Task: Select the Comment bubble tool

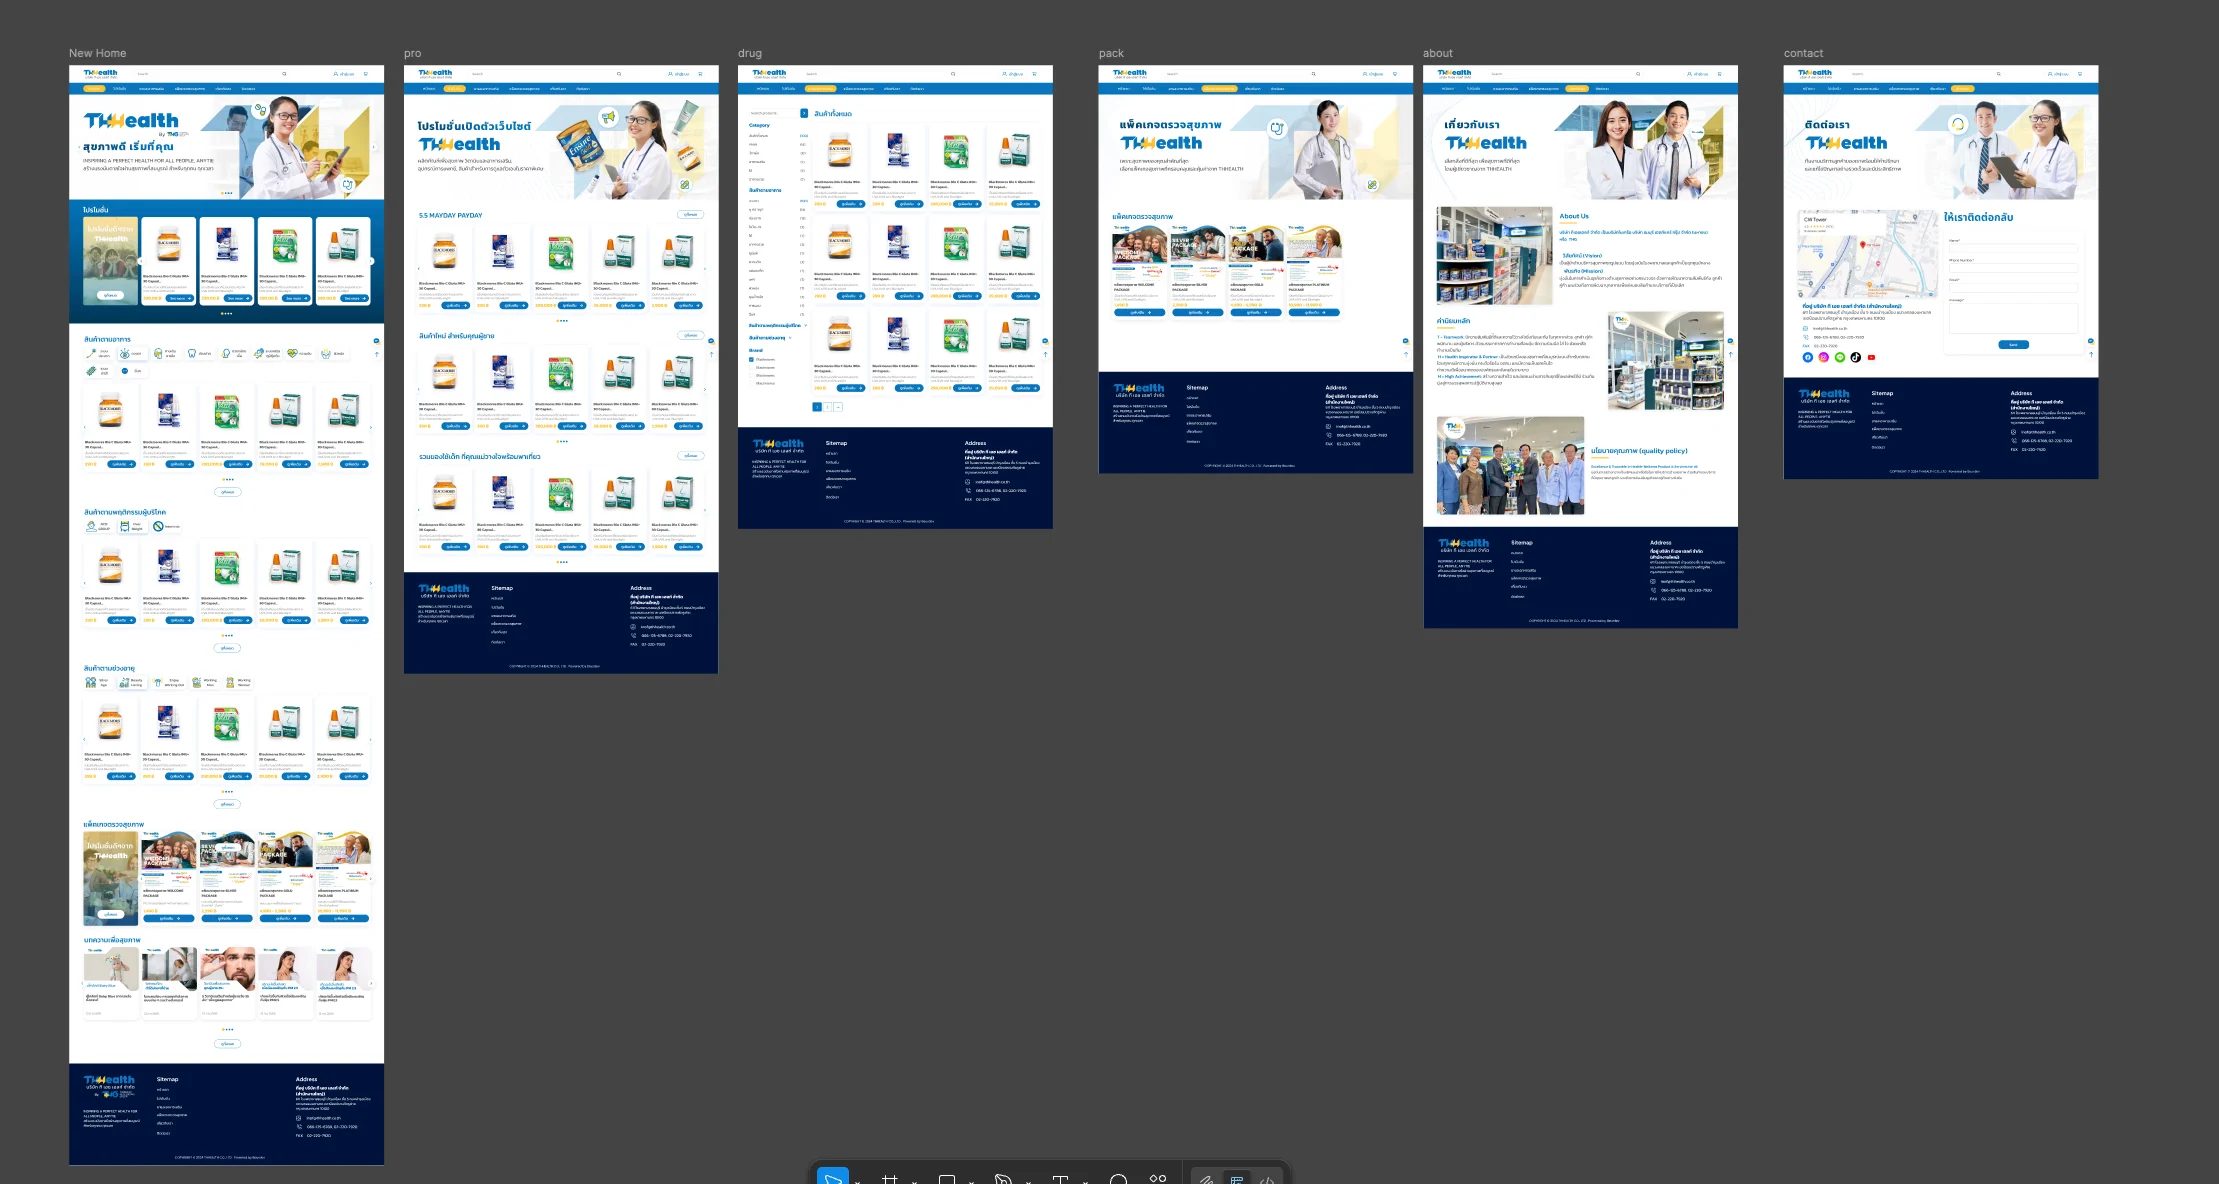Action: click(x=1118, y=1180)
